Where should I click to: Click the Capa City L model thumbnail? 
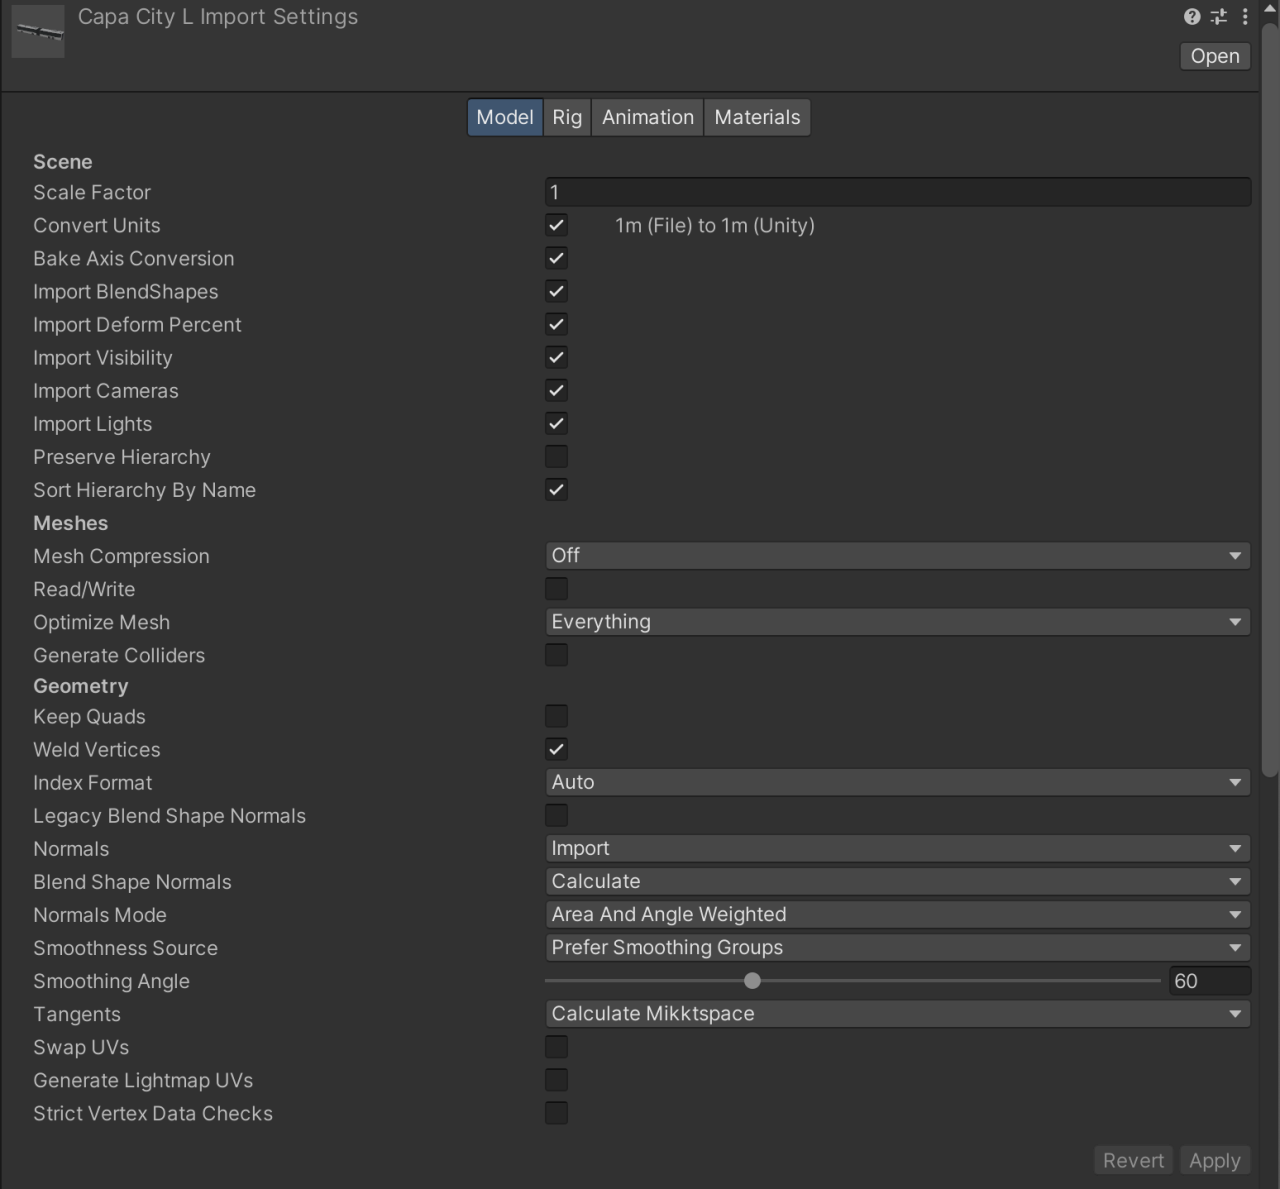38,32
